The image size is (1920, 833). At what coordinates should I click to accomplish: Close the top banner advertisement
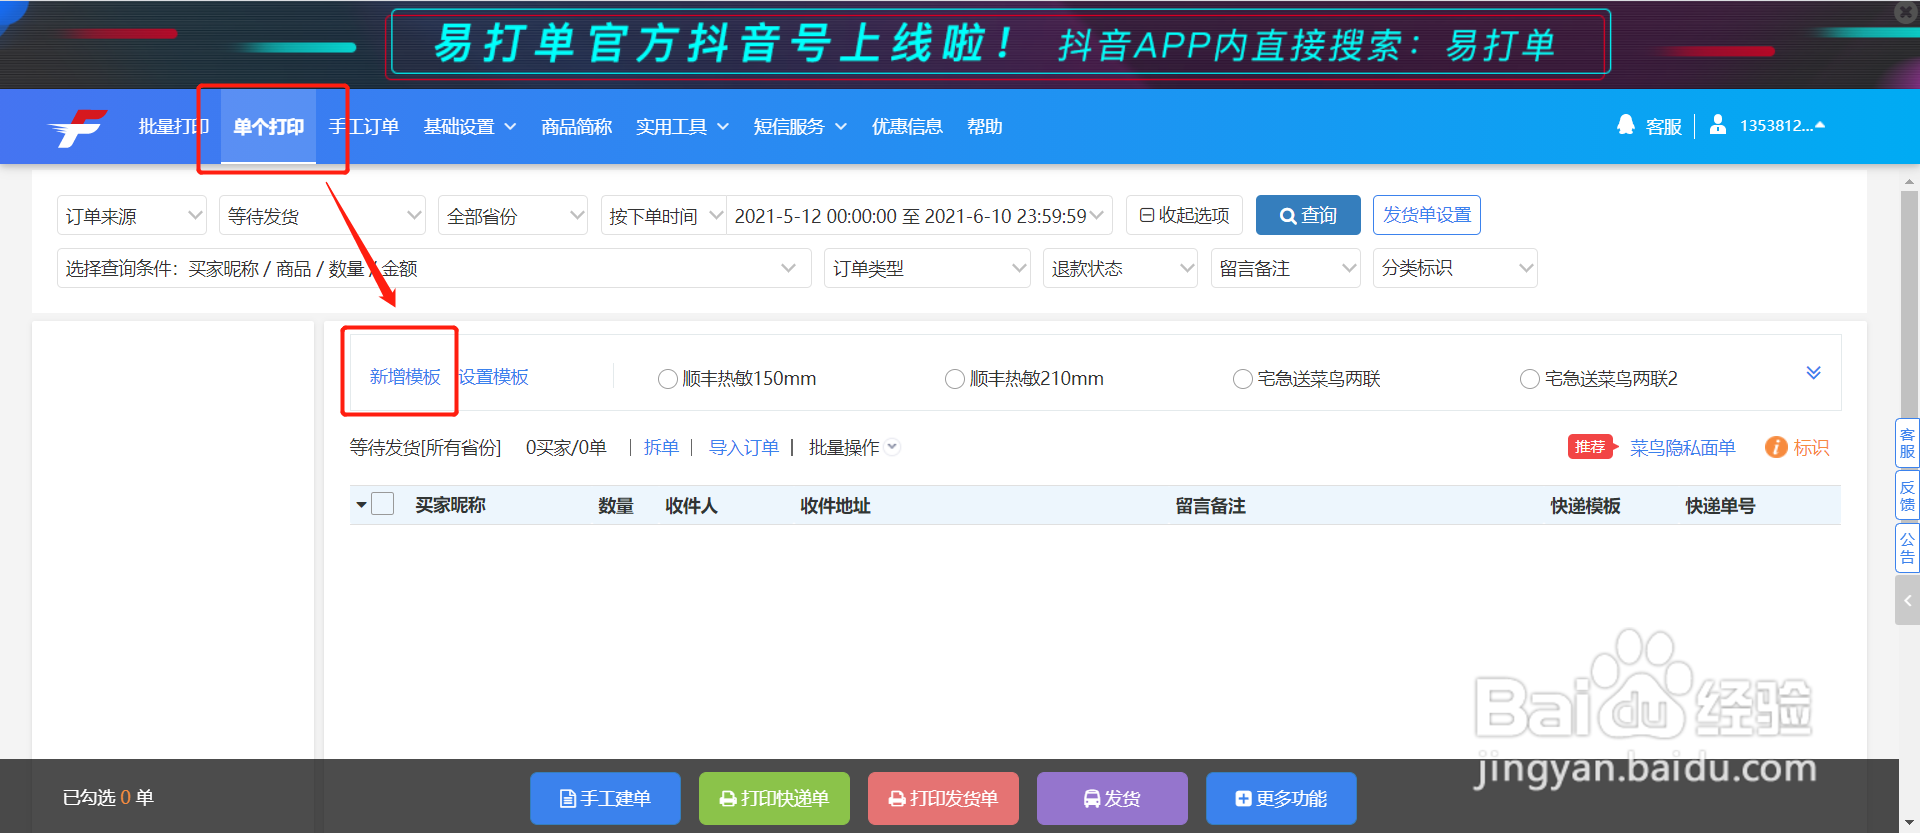pyautogui.click(x=1906, y=12)
